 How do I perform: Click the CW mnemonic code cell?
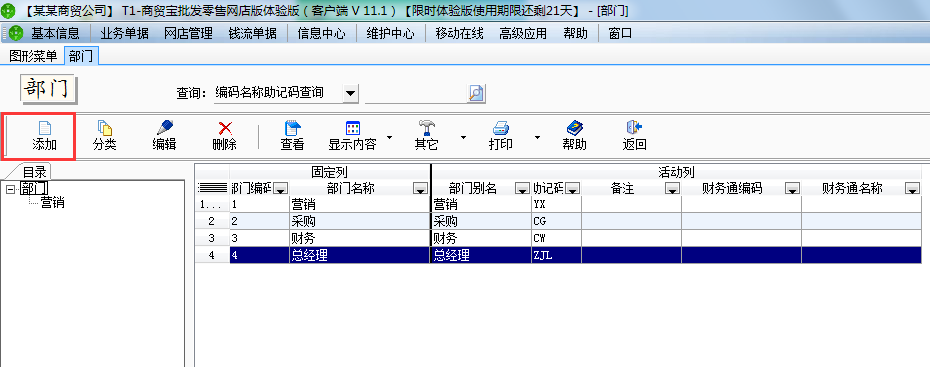pyautogui.click(x=556, y=238)
